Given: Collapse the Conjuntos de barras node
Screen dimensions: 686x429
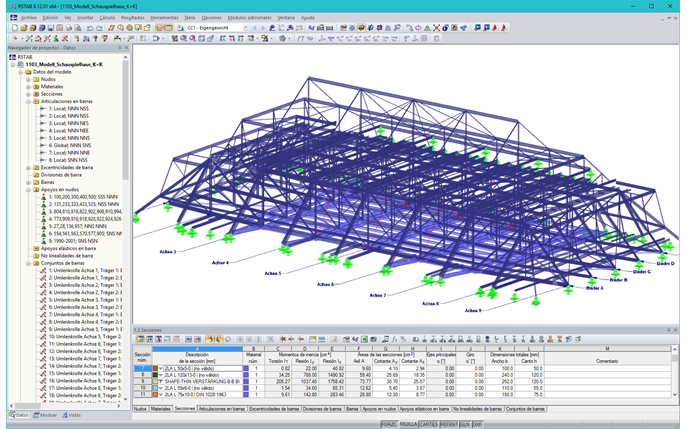Looking at the screenshot, I should (x=28, y=263).
